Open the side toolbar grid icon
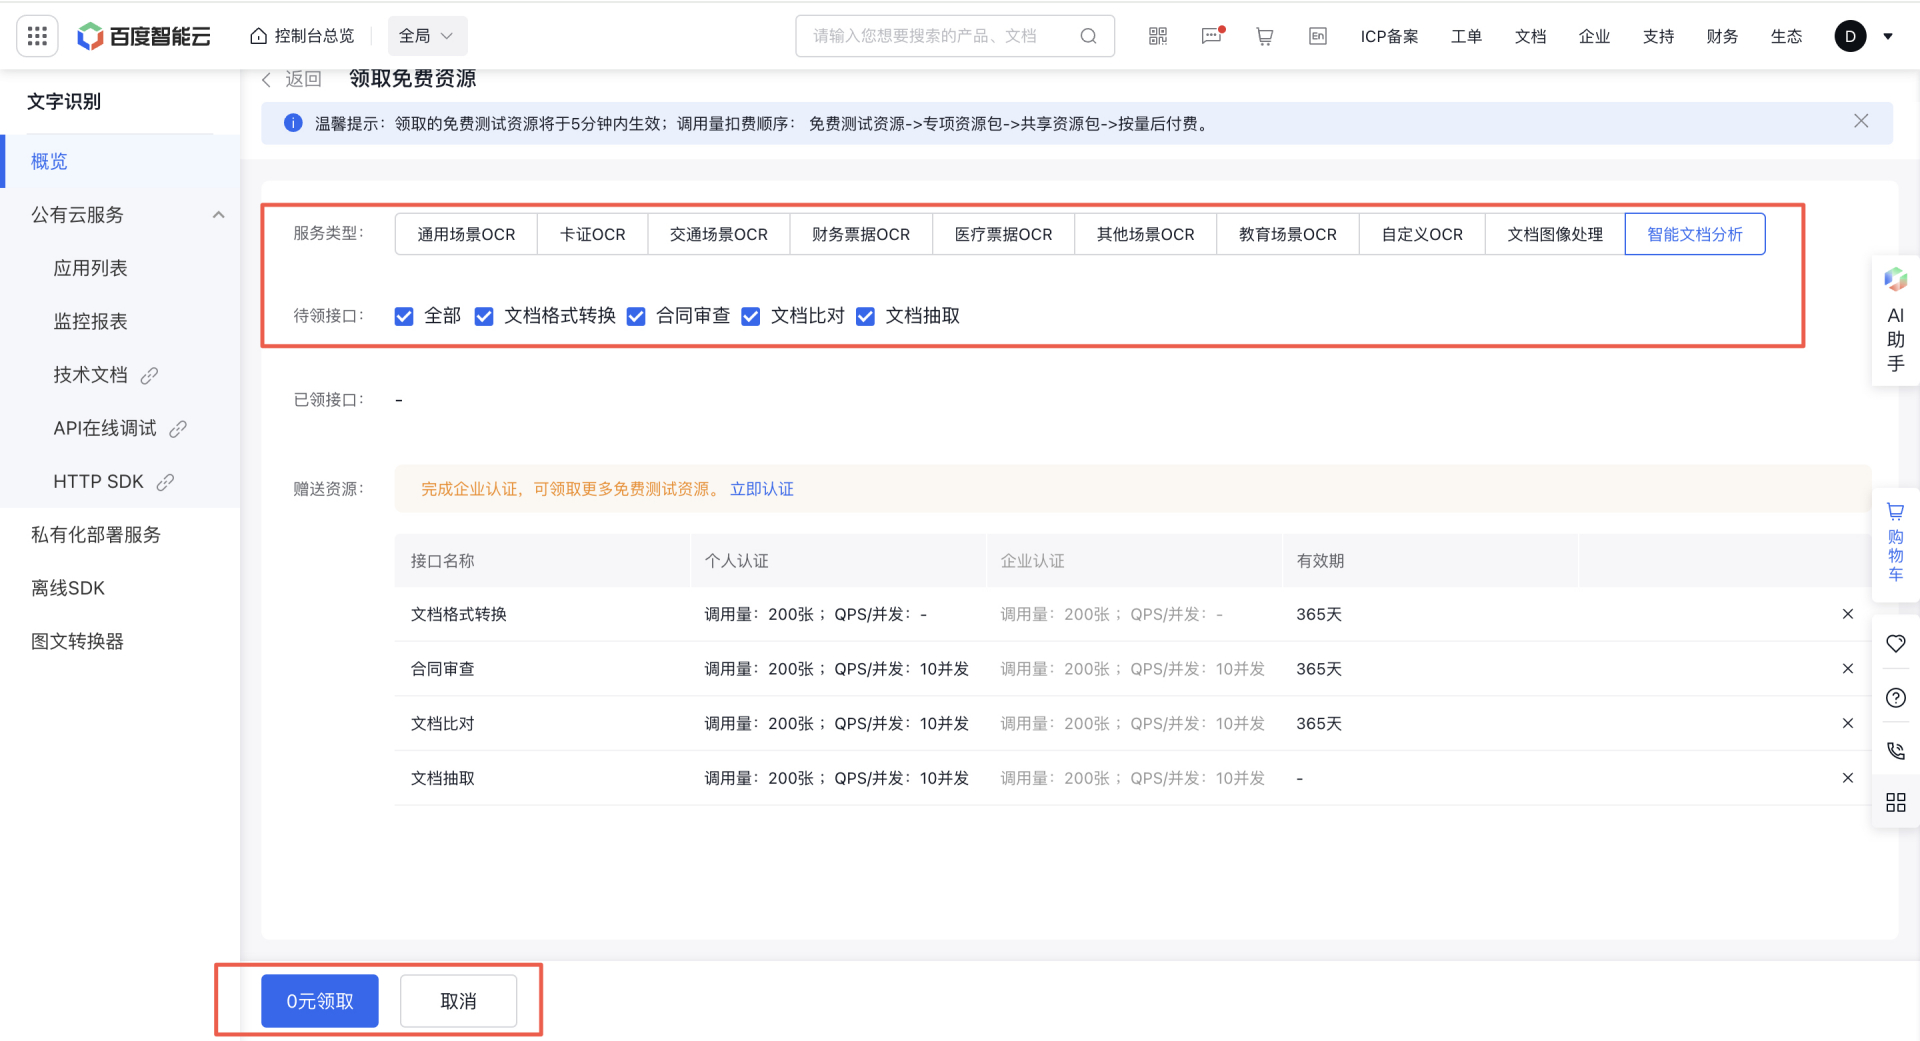1920x1041 pixels. click(x=1896, y=802)
